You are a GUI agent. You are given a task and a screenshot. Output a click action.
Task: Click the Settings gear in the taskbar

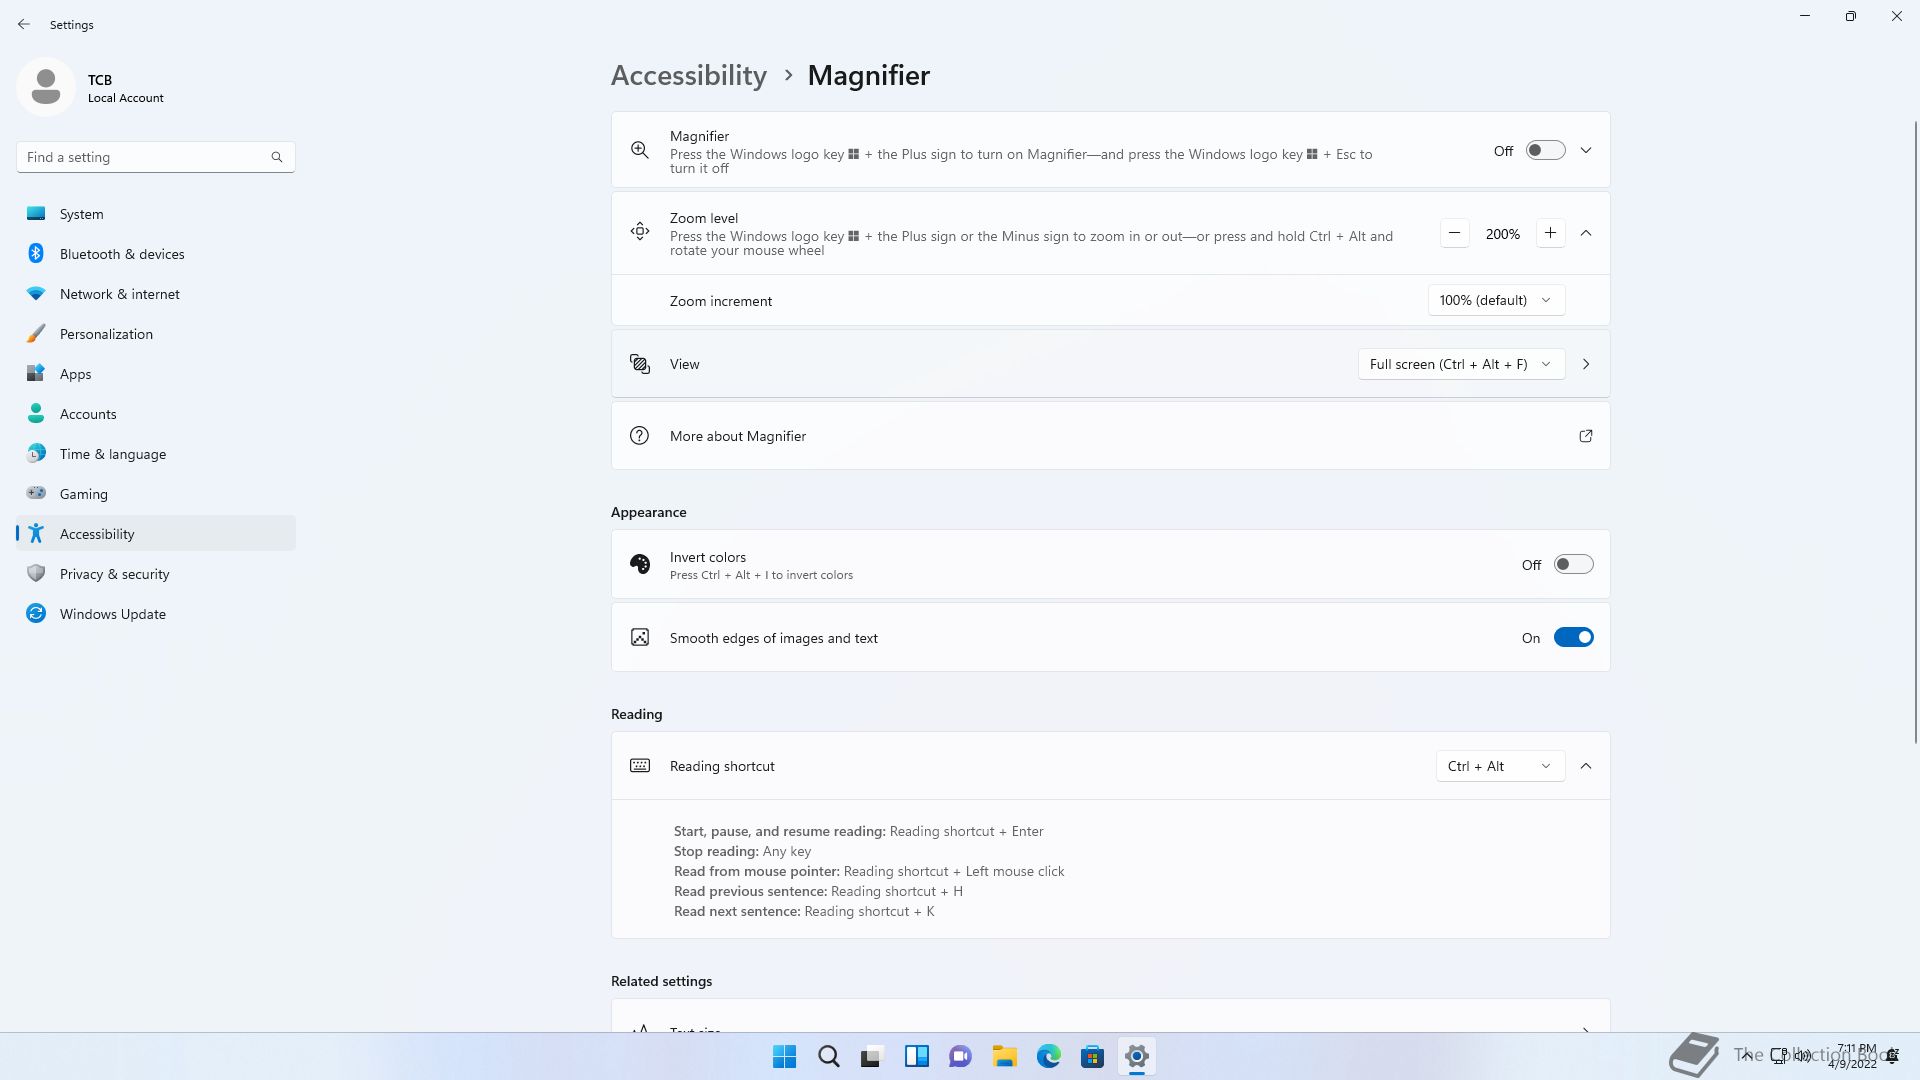tap(1137, 1056)
